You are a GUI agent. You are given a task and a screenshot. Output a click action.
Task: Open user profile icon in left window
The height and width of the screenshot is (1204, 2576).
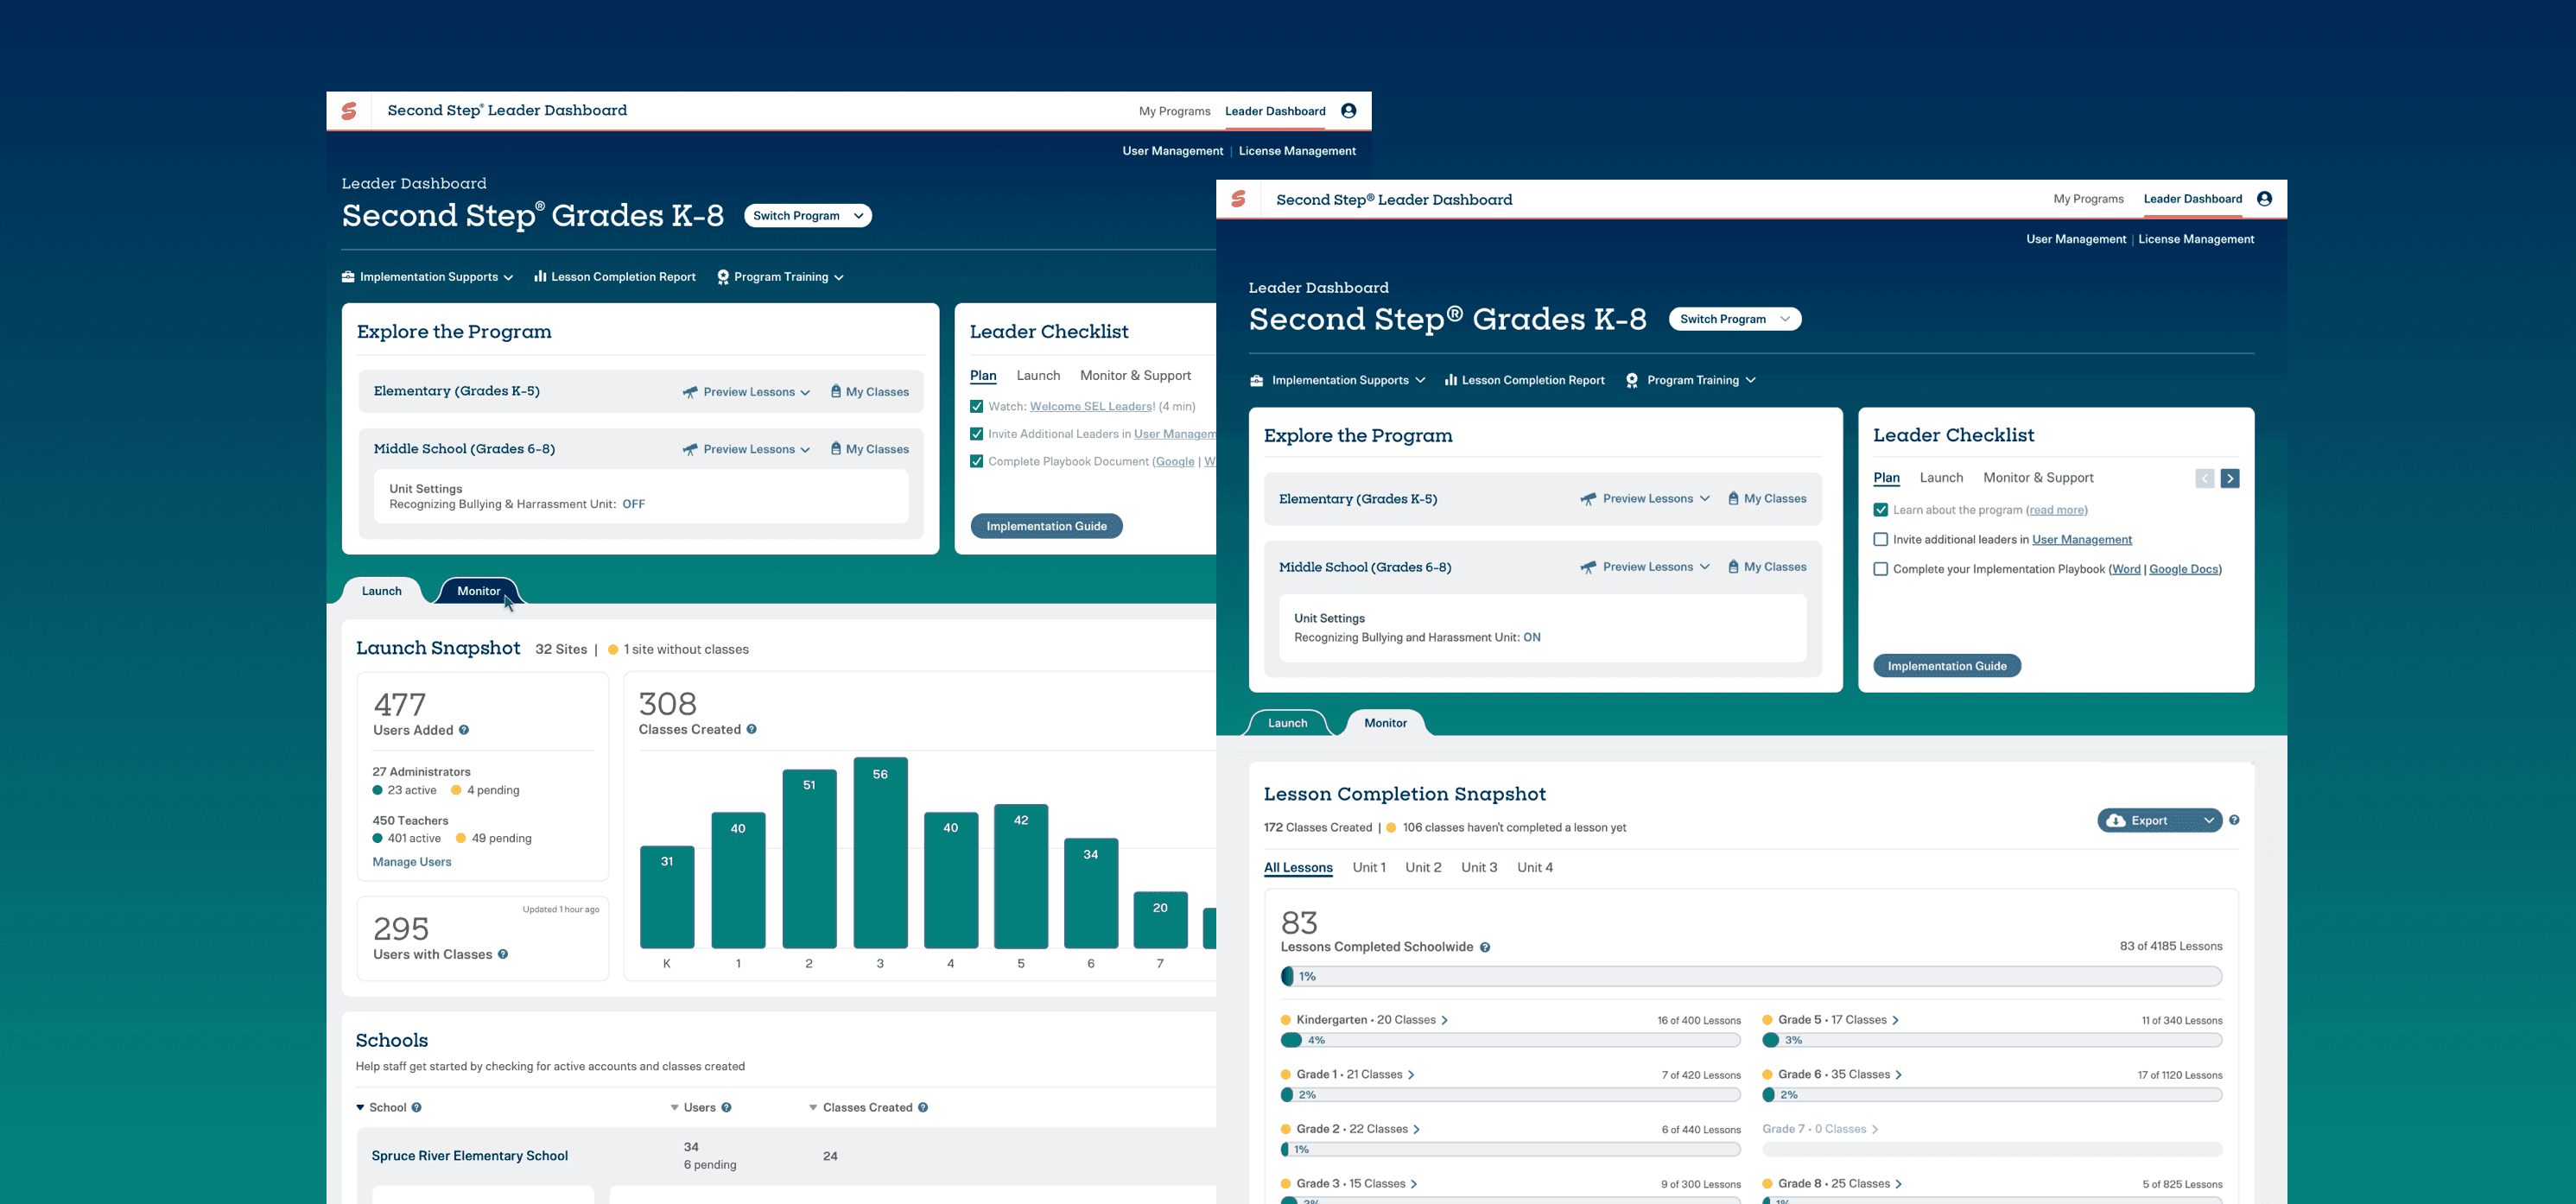1348,111
